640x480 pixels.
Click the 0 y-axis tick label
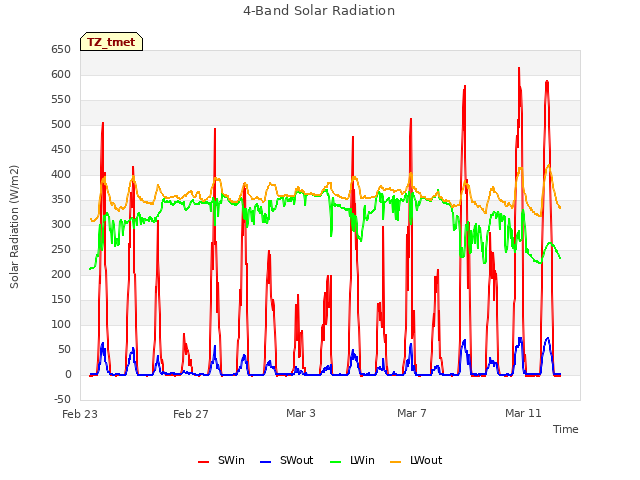[x=69, y=375]
